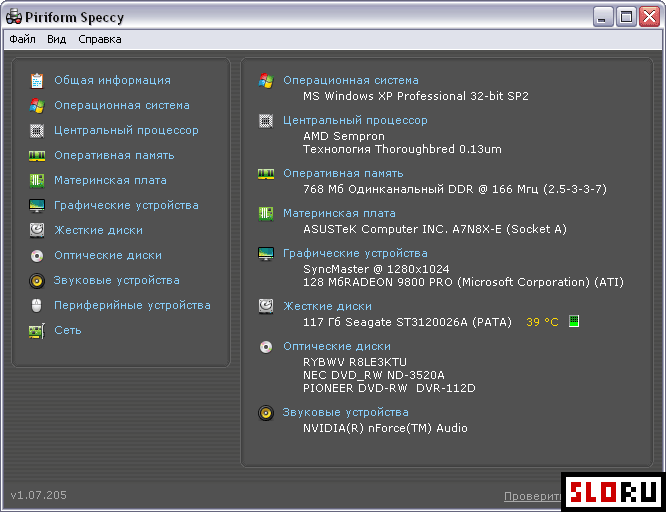Open the Вид menu
Image resolution: width=666 pixels, height=512 pixels.
[x=56, y=40]
